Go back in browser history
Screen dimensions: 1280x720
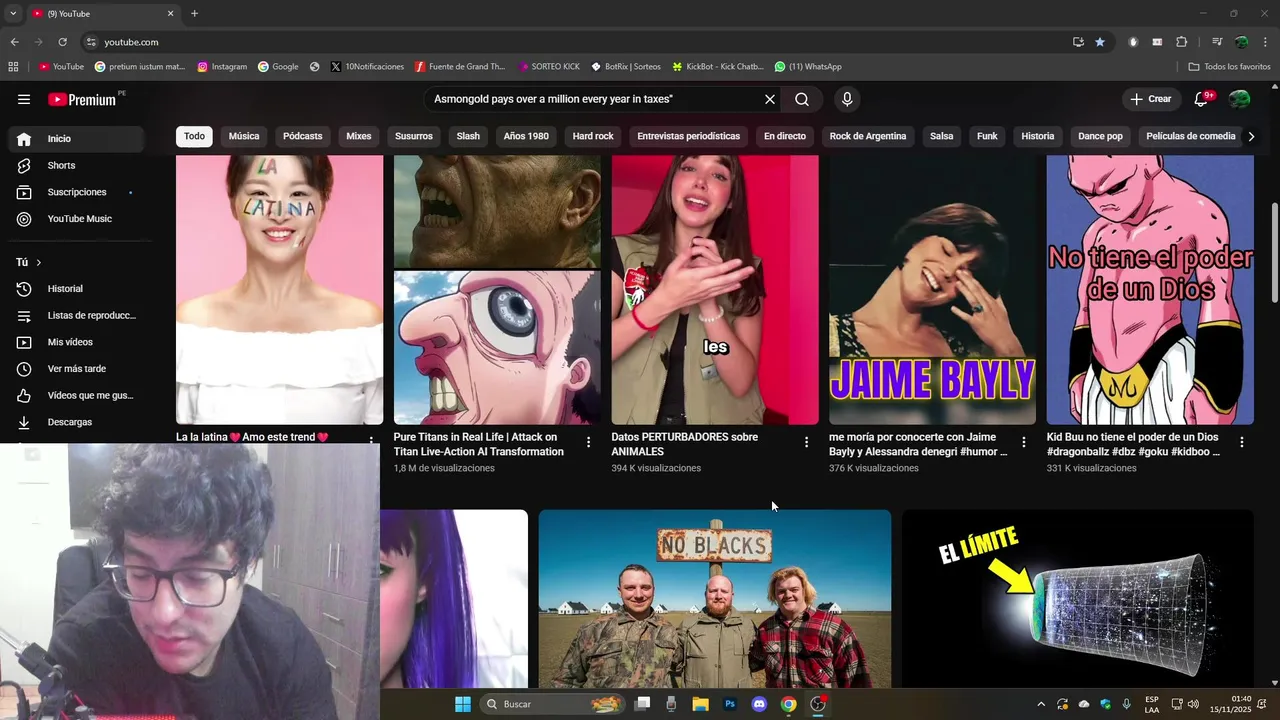14,42
